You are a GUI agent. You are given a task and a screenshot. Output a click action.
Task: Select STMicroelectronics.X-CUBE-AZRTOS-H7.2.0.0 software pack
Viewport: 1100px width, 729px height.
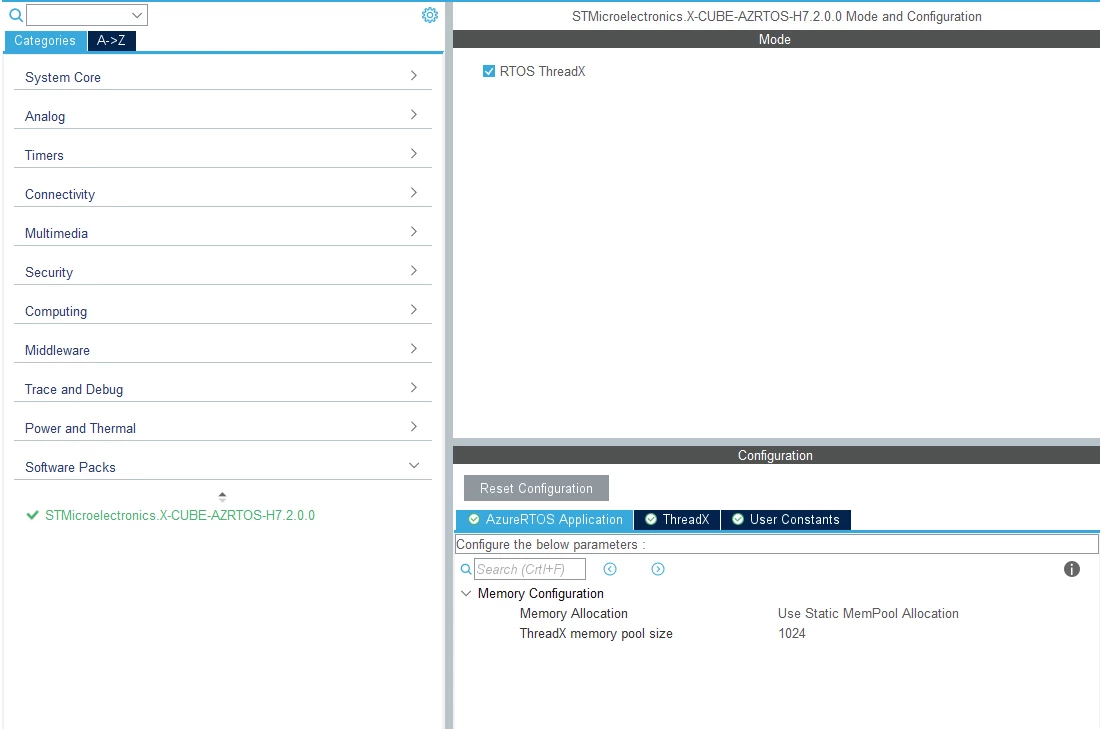point(180,515)
